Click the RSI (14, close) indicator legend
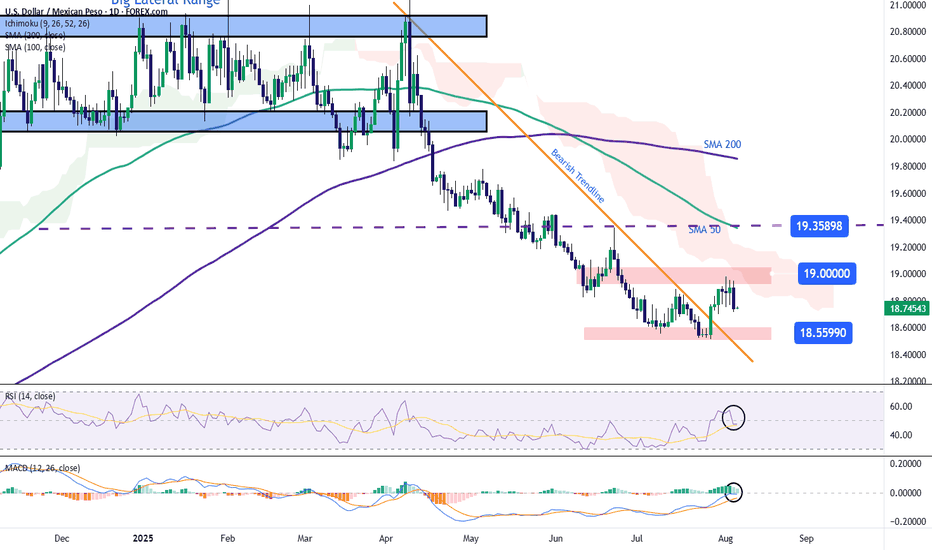The image size is (932, 550). point(30,396)
